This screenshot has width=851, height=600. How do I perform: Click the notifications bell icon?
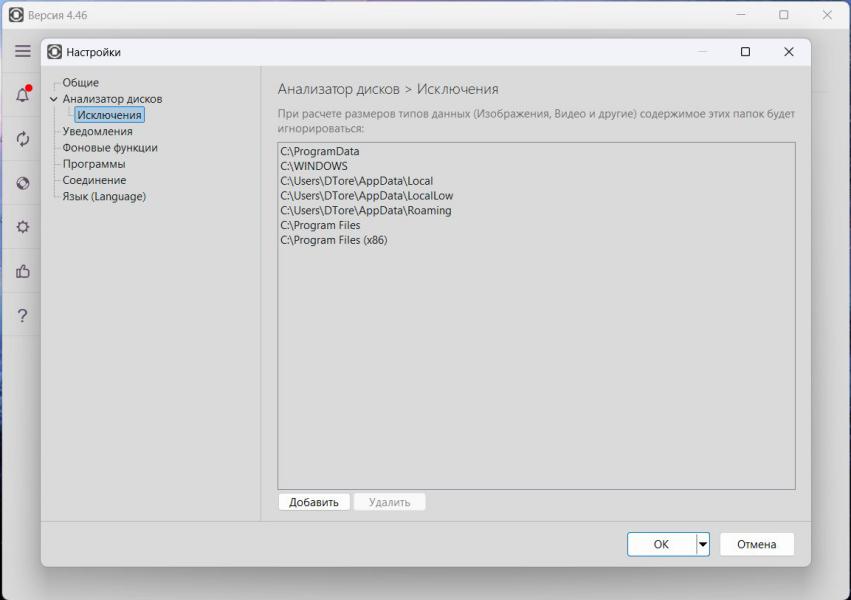[x=22, y=96]
